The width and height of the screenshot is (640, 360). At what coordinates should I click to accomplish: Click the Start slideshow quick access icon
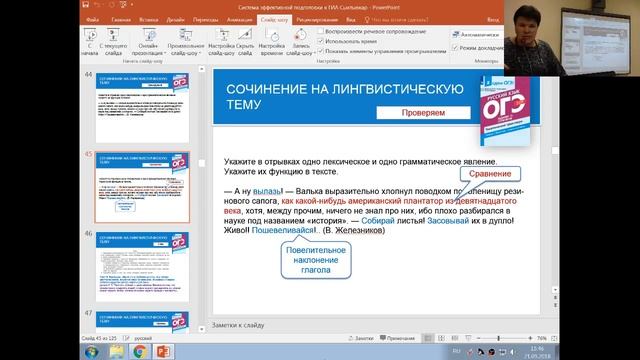coord(123,5)
